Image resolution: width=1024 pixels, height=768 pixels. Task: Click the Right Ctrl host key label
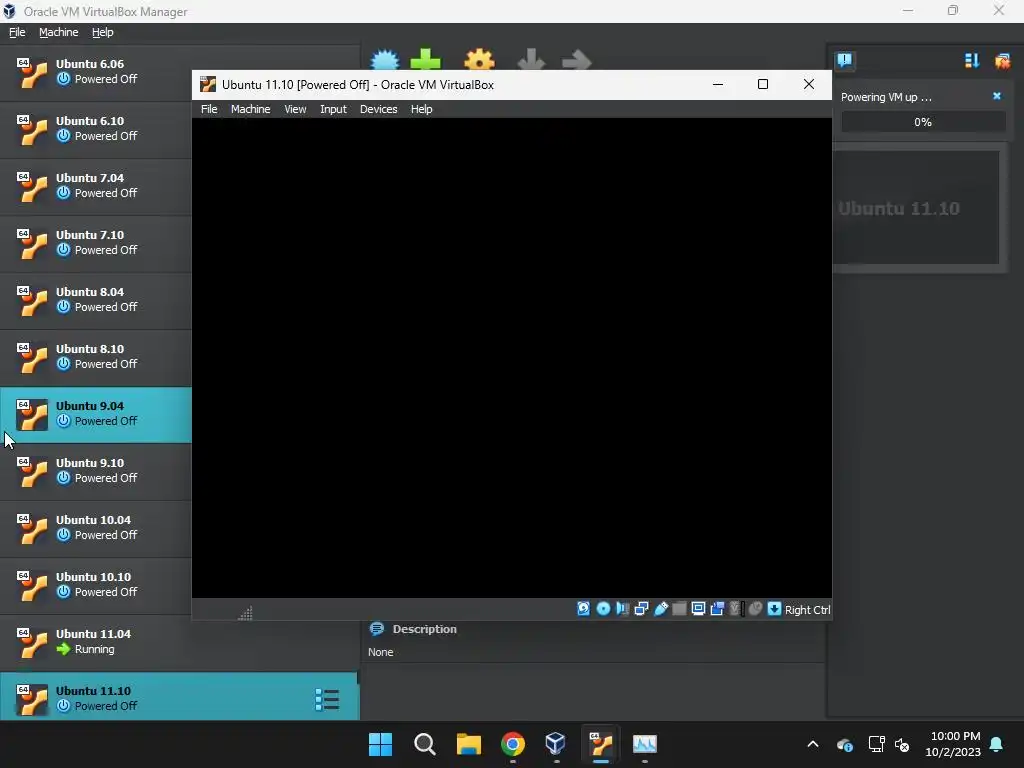pos(807,609)
